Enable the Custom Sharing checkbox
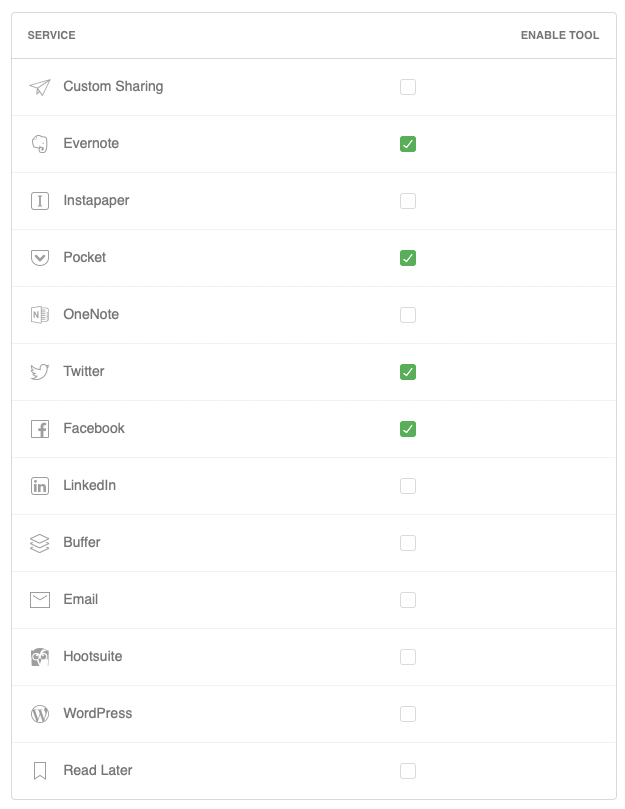Viewport: 625px width, 809px height. [x=408, y=87]
